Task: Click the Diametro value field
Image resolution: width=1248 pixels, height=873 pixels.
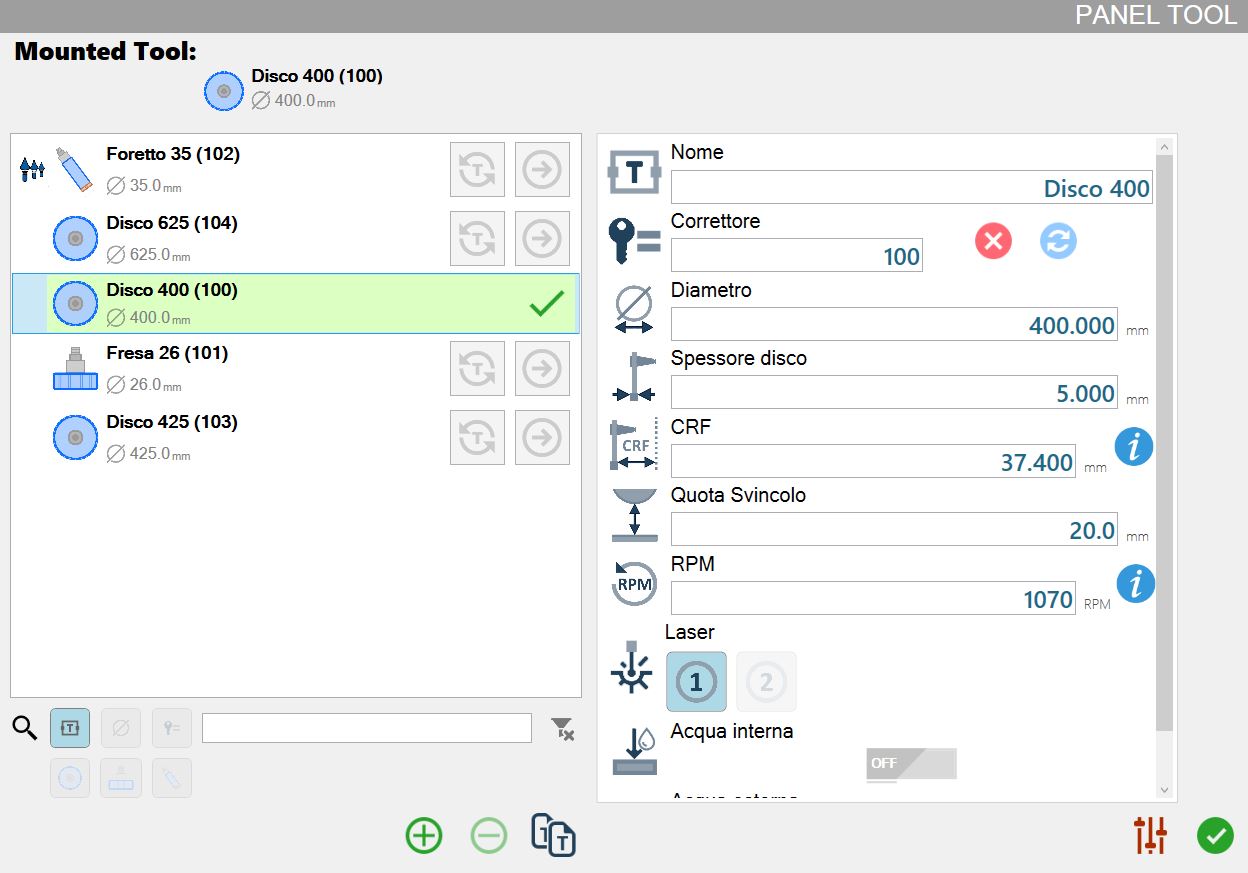Action: click(894, 324)
